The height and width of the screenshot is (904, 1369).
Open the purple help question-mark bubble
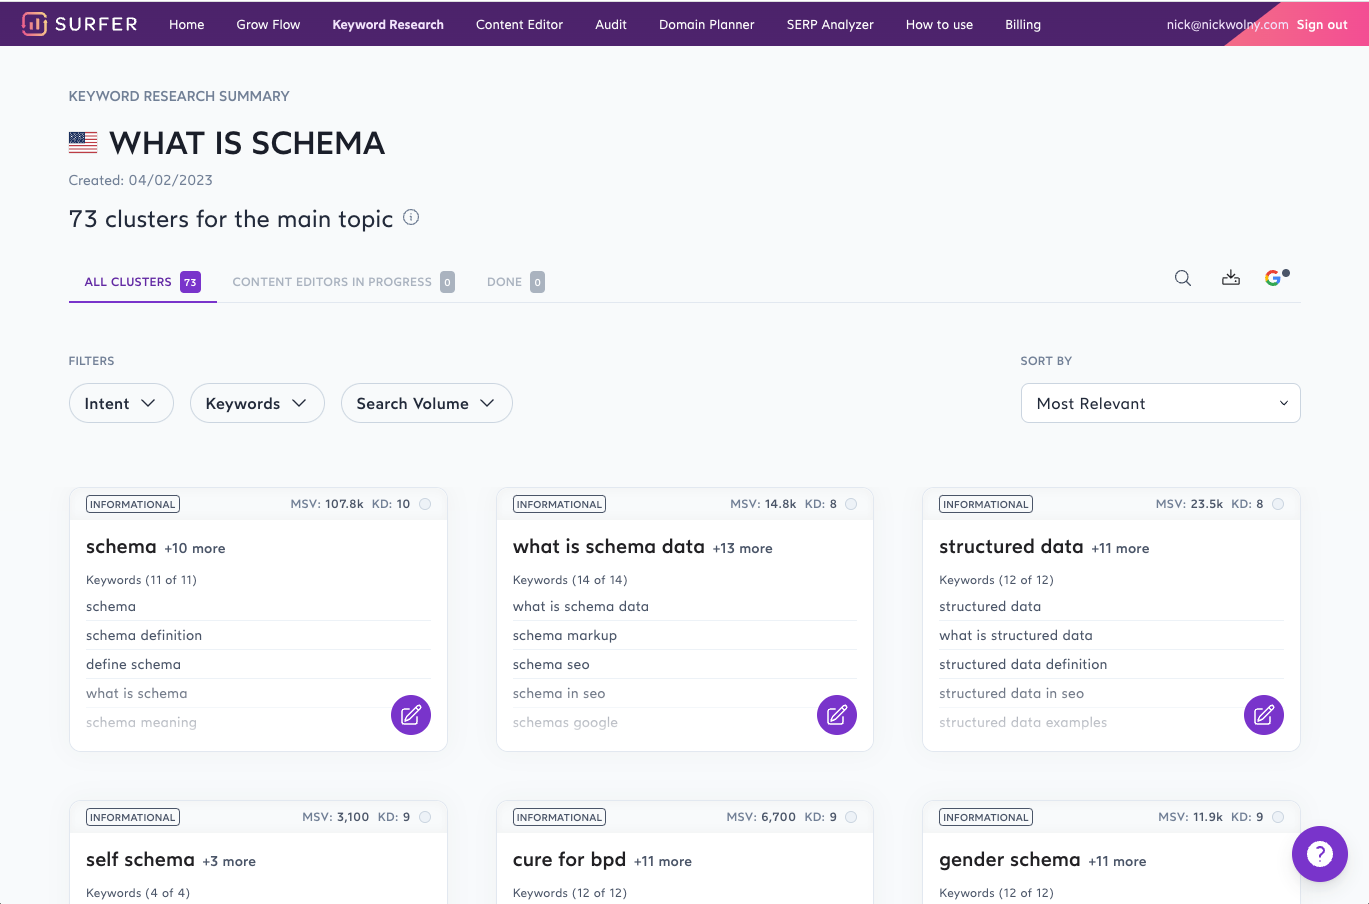coord(1320,854)
